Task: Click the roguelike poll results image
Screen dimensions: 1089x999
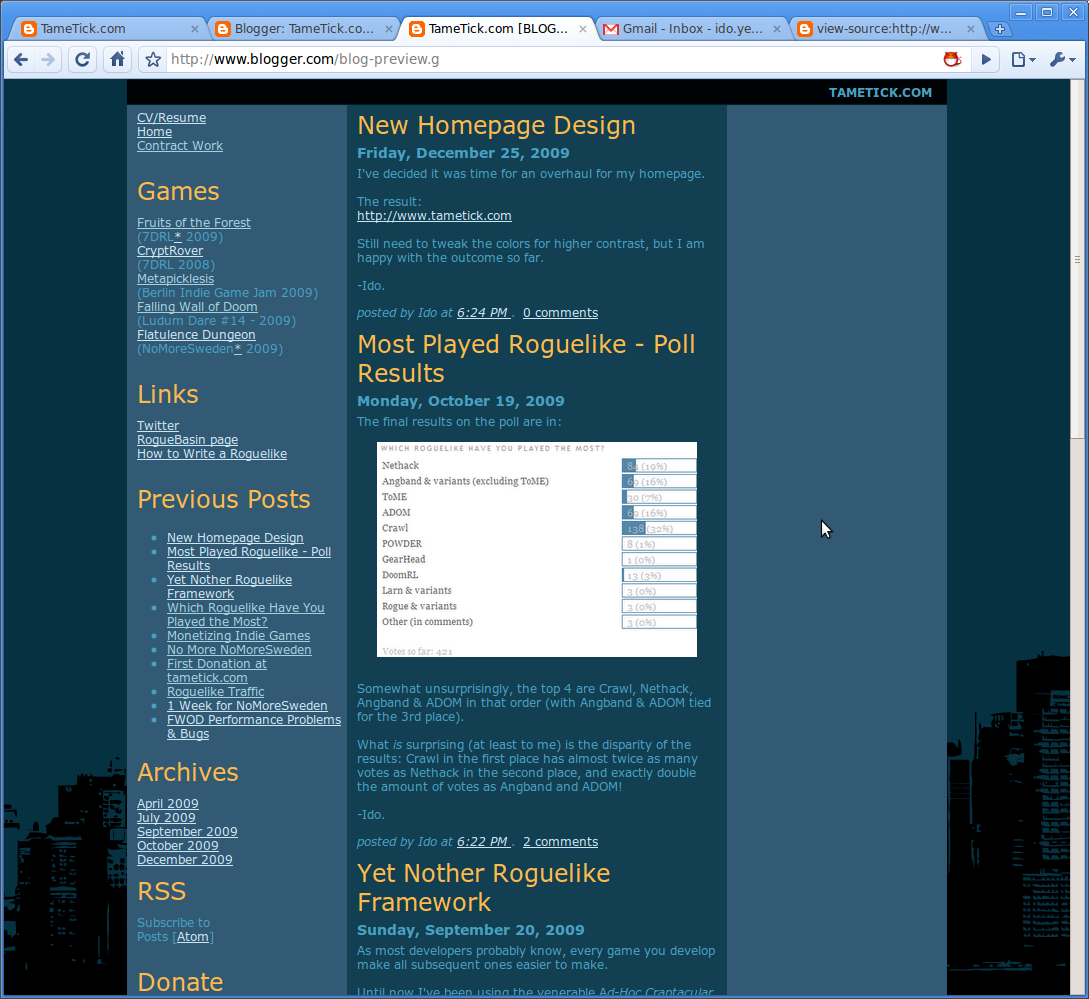Action: (537, 549)
